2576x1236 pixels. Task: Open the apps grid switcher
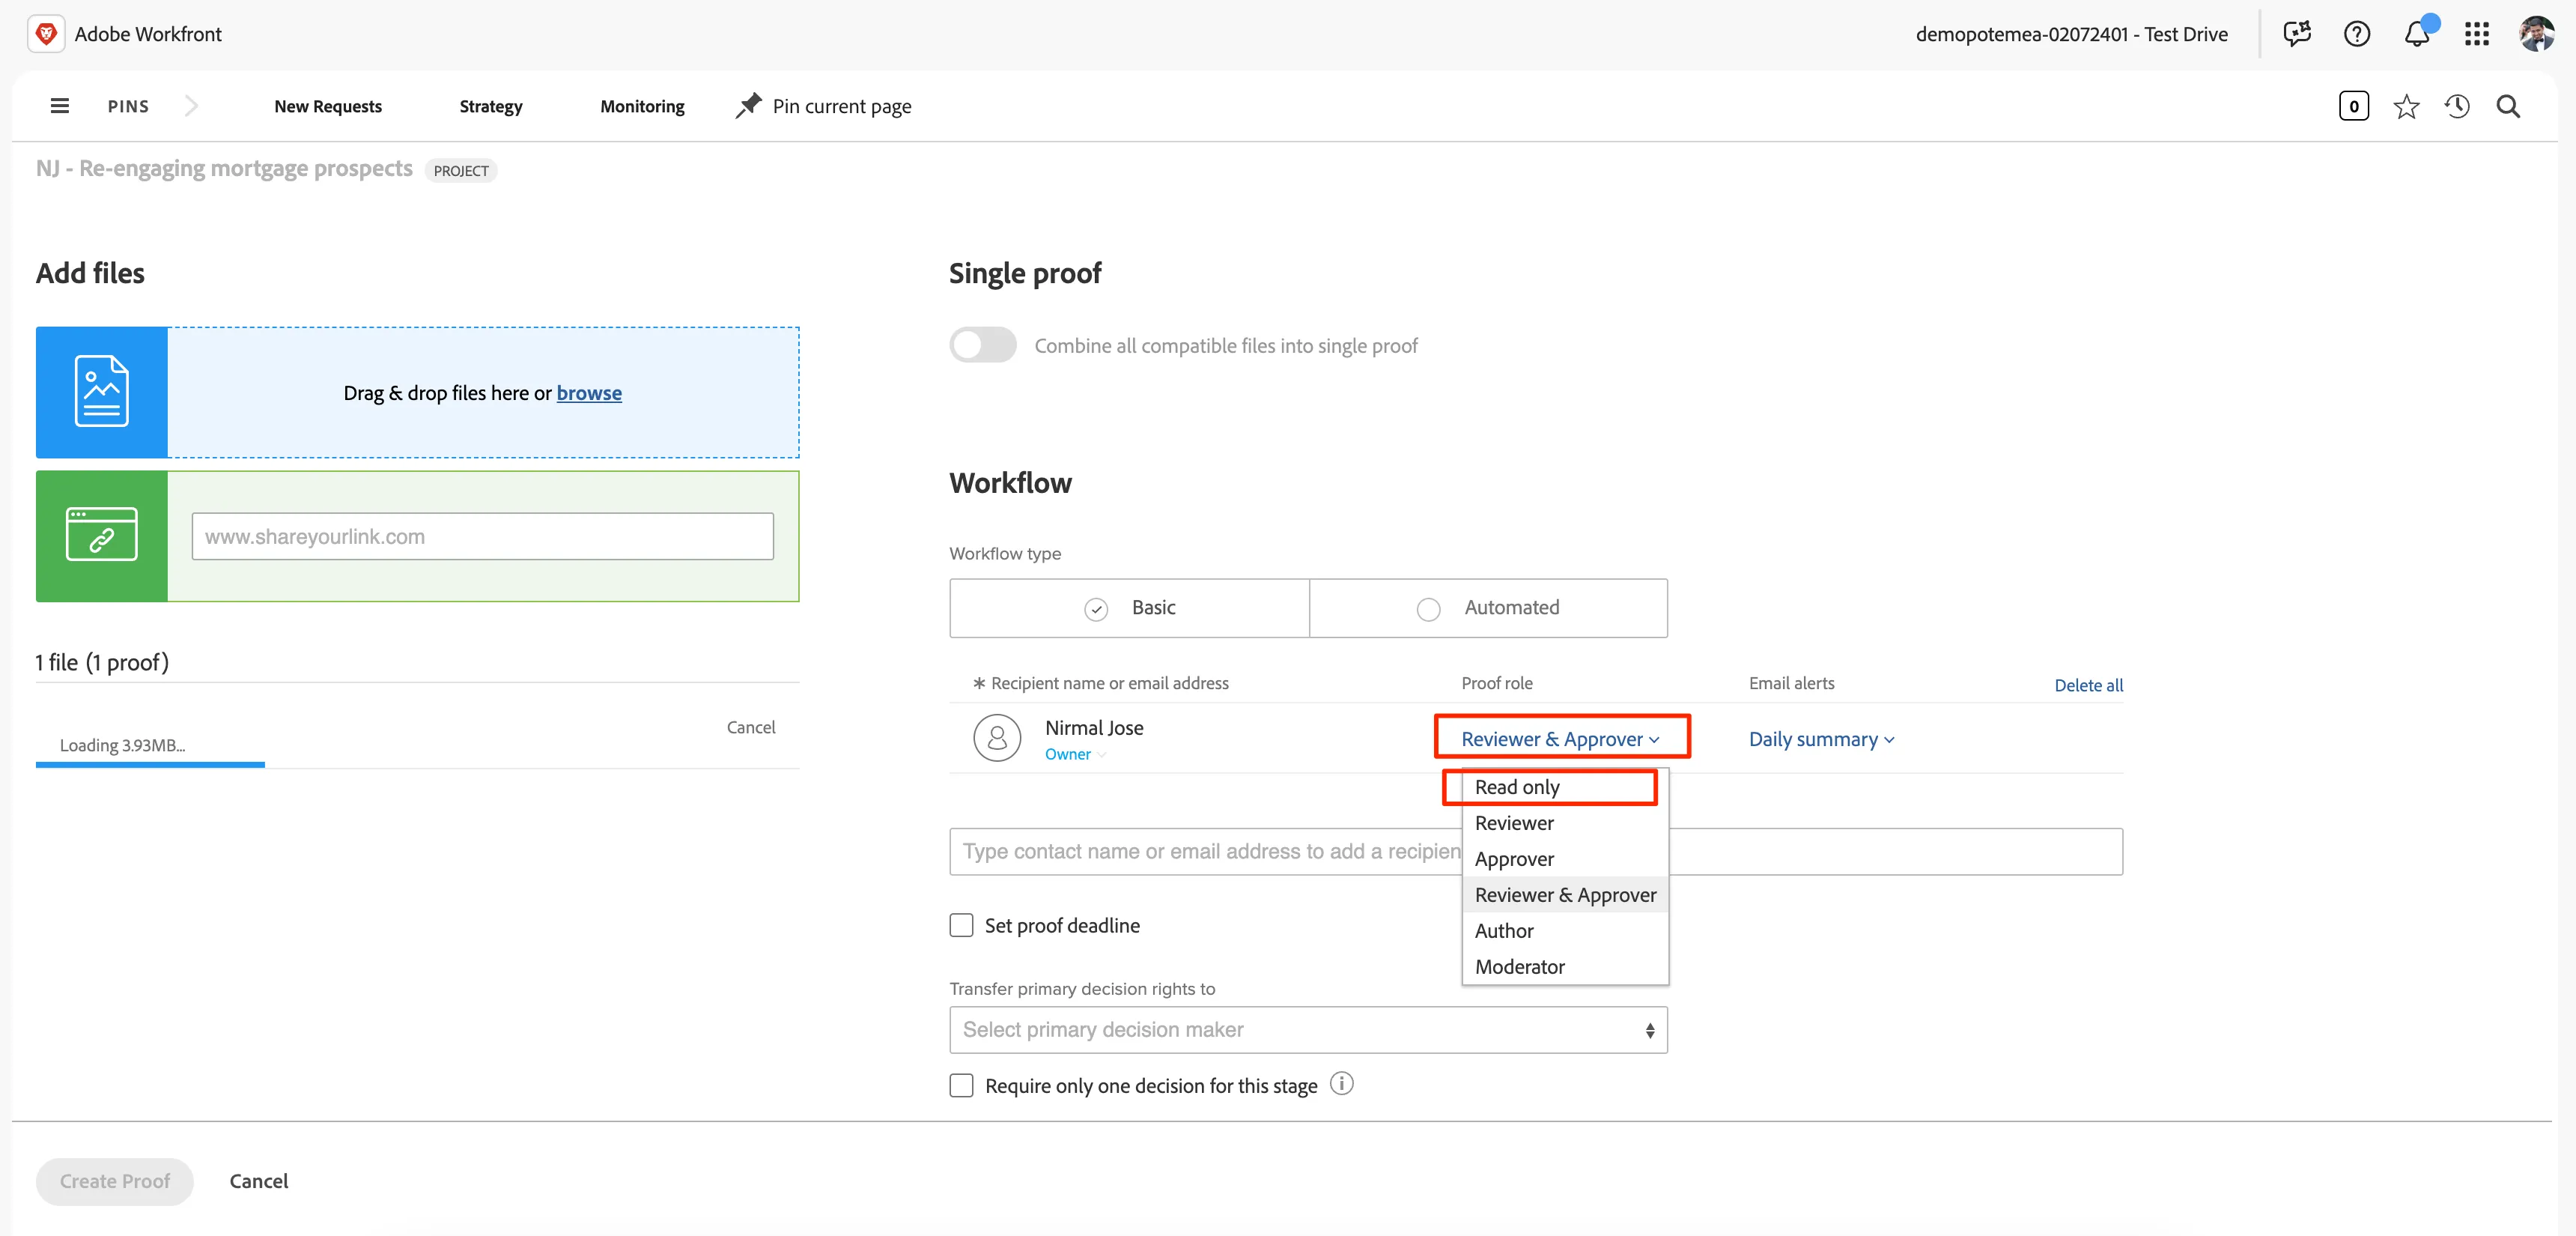pyautogui.click(x=2477, y=34)
